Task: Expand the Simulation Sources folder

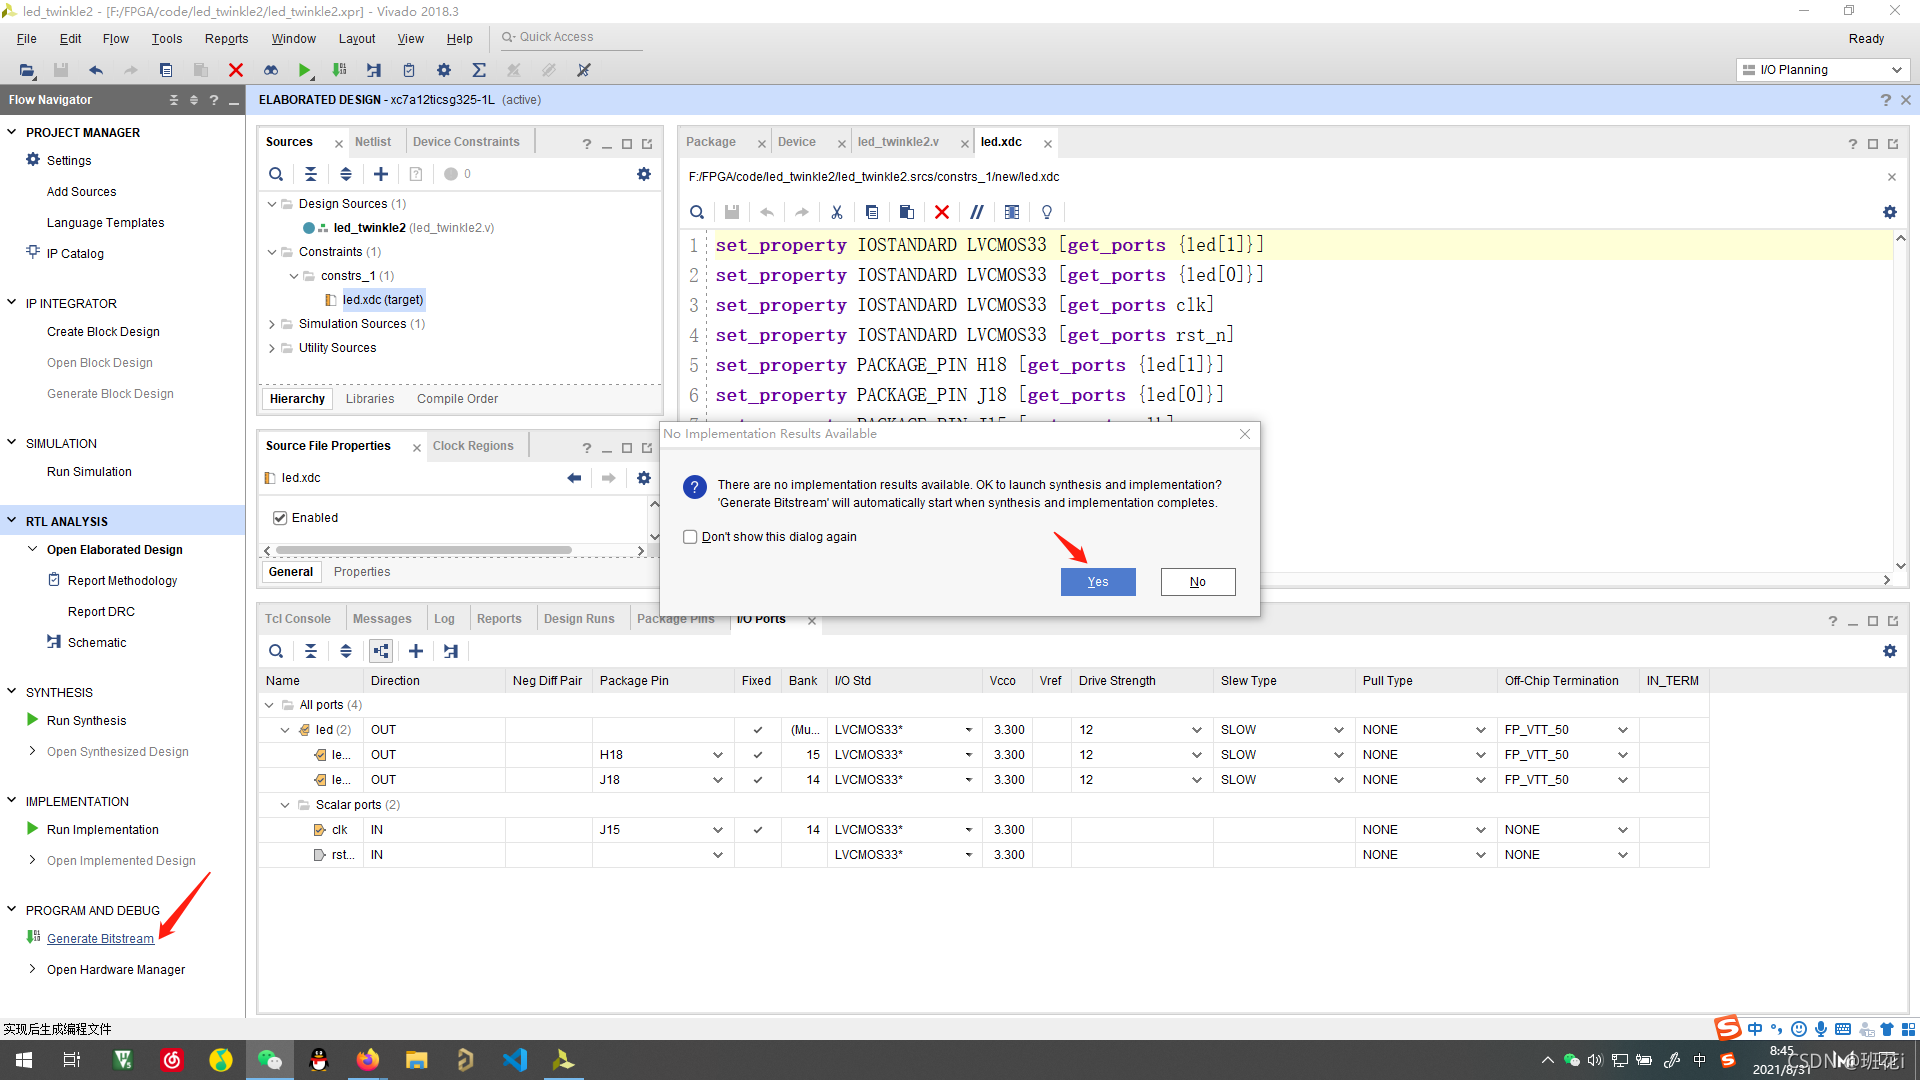Action: 271,324
